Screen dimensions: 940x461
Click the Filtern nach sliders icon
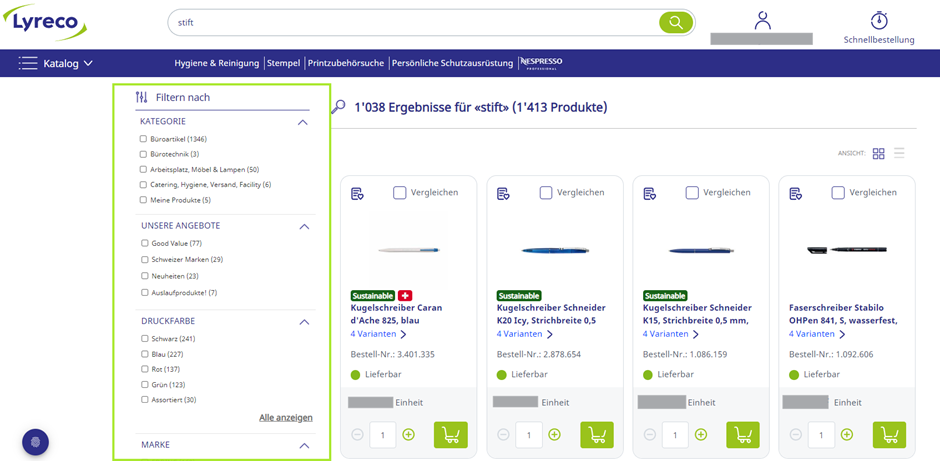[x=141, y=97]
